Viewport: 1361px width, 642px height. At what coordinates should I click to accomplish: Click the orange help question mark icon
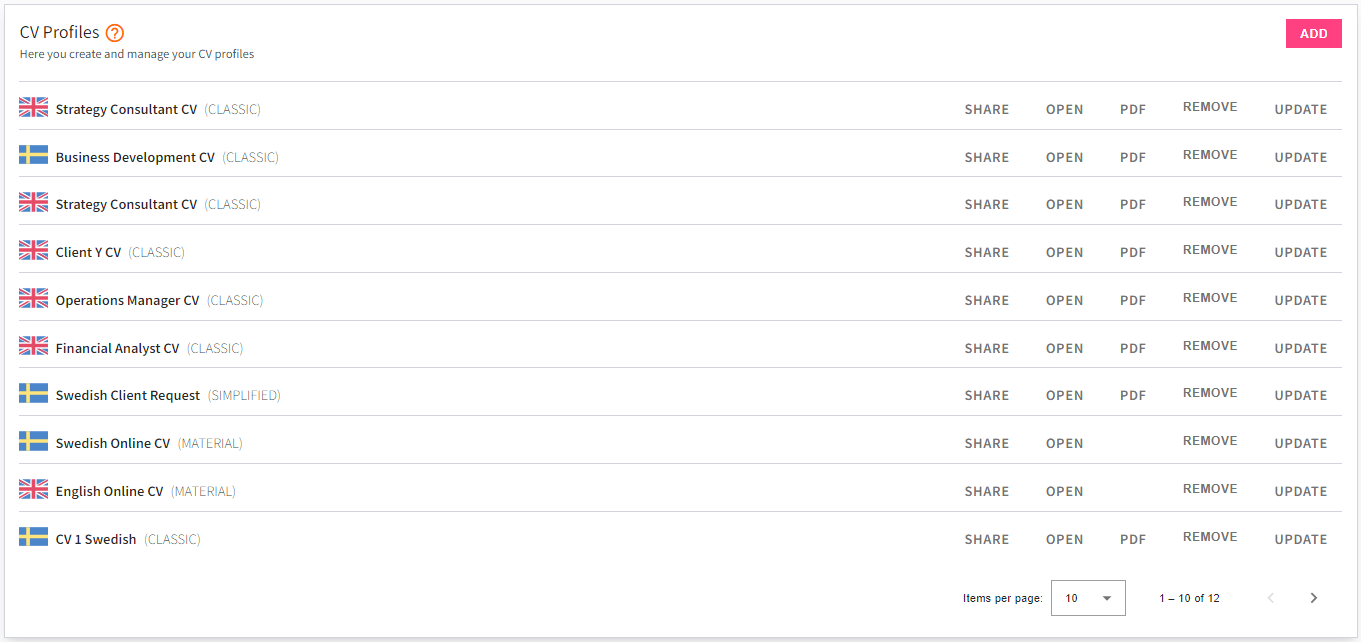click(x=115, y=33)
